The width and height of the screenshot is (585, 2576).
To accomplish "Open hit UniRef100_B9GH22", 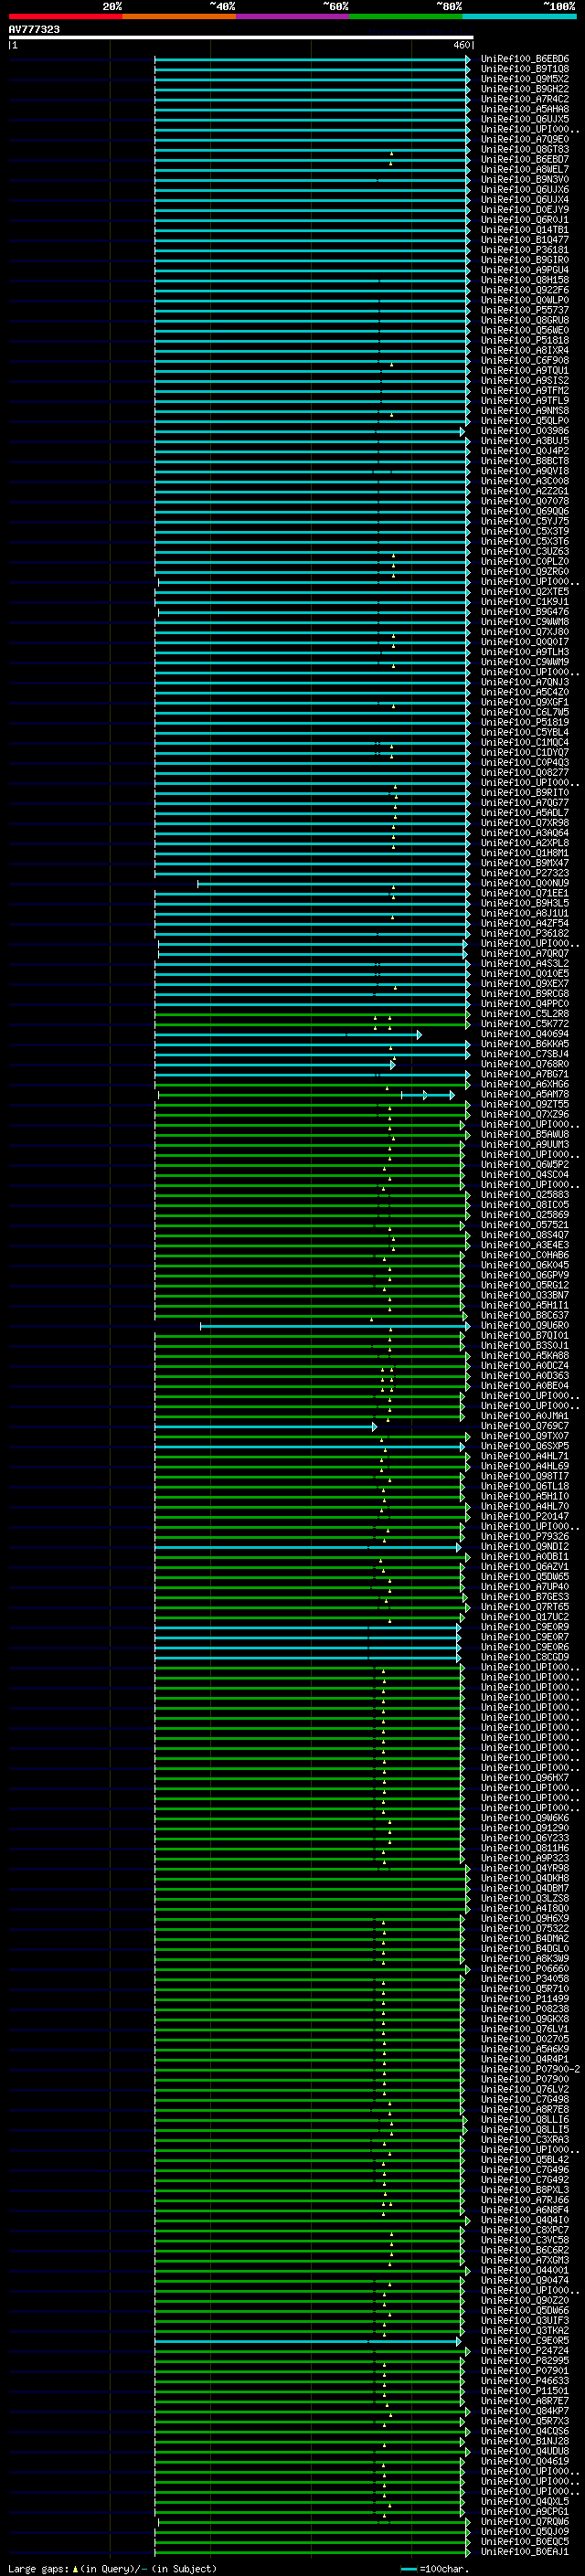I will [525, 89].
